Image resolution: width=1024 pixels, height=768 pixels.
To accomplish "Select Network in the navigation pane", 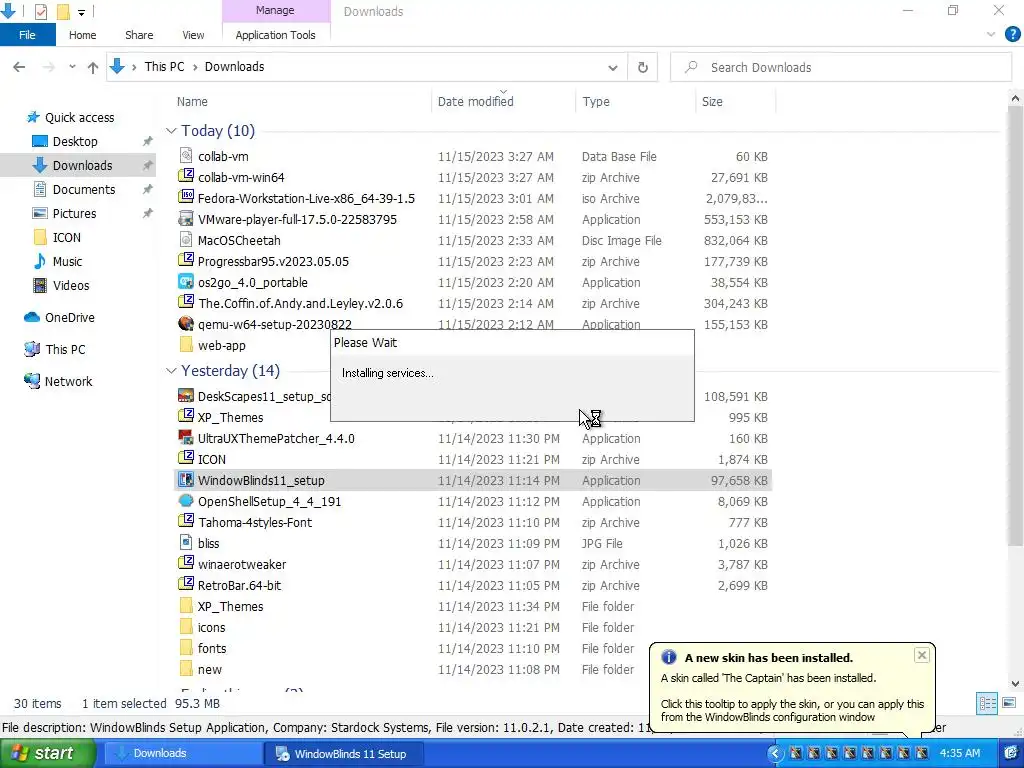I will [68, 381].
